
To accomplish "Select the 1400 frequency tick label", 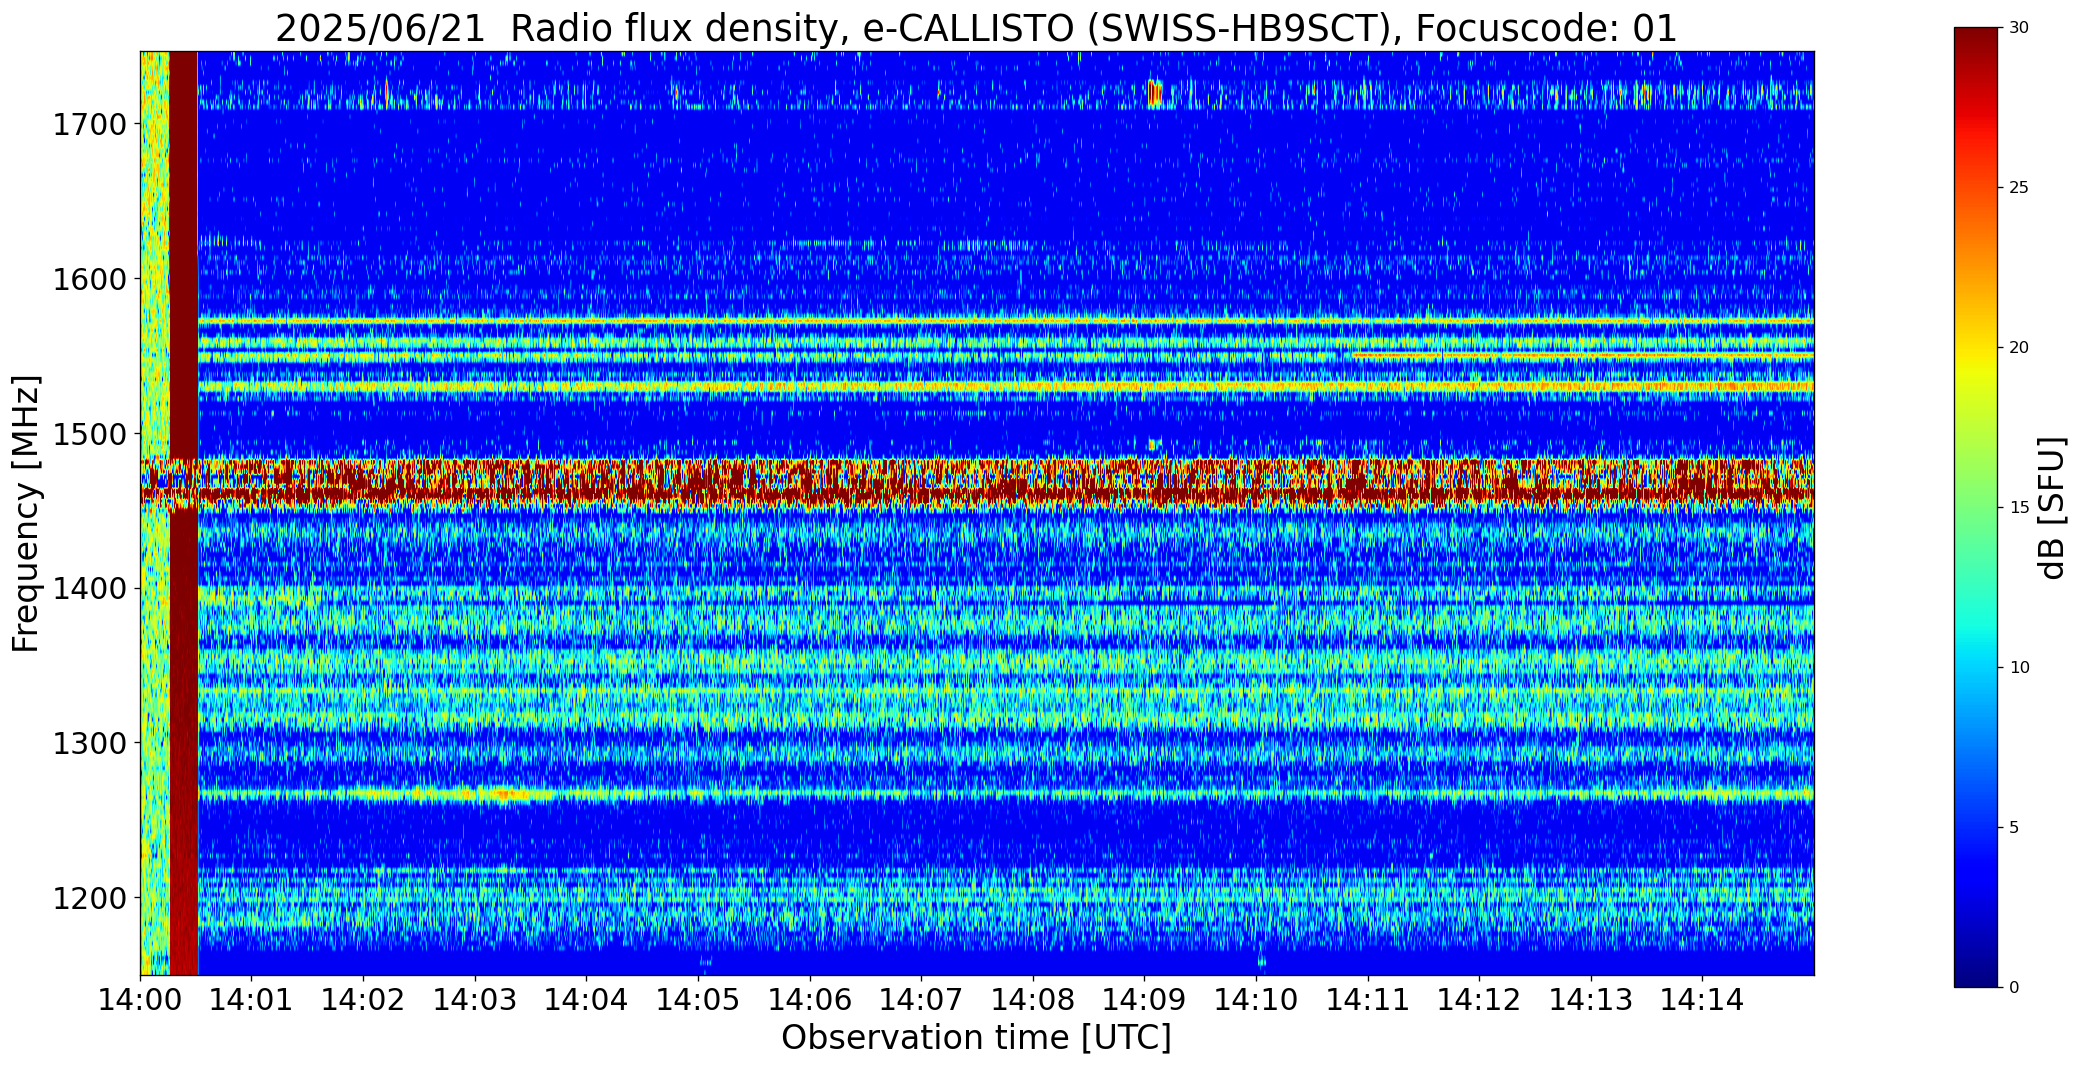I will 89,589.
